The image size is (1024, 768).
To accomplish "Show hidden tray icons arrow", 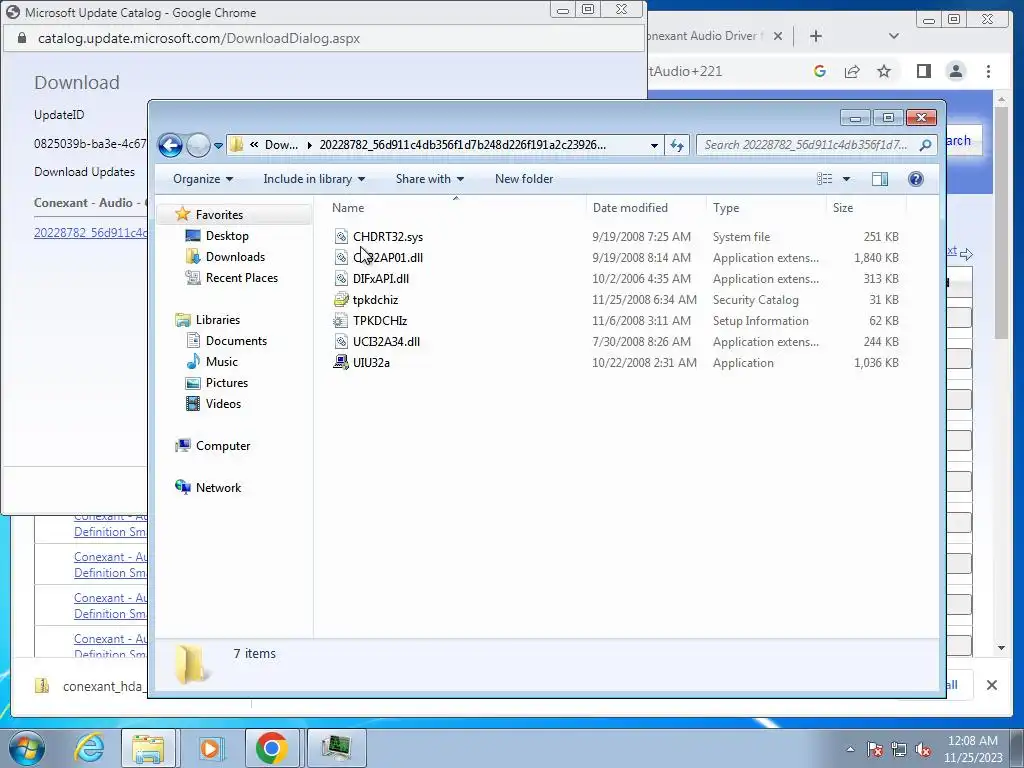I will [850, 749].
